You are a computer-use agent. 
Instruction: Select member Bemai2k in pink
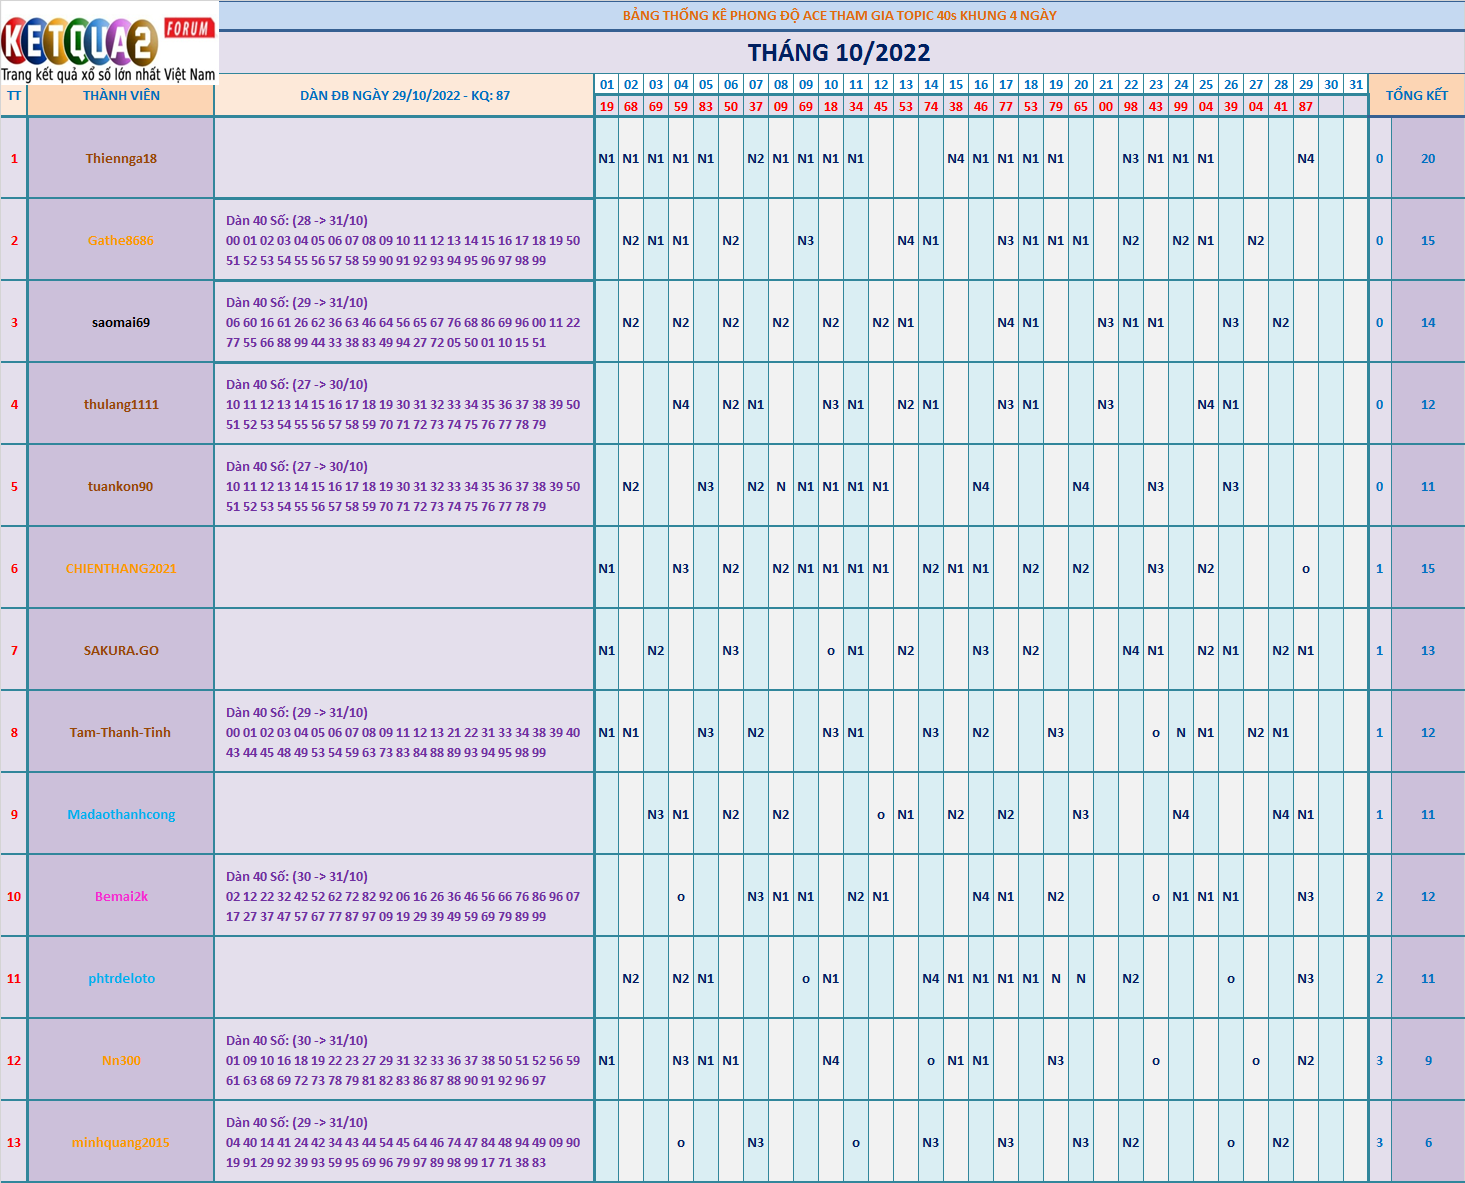click(121, 896)
